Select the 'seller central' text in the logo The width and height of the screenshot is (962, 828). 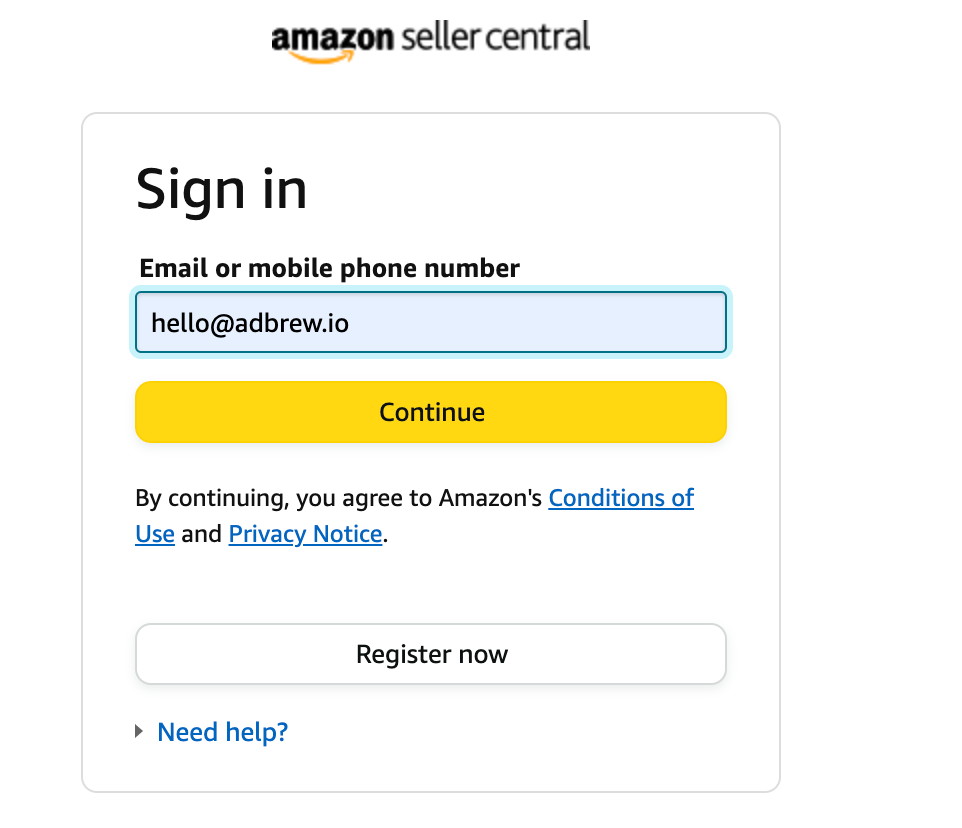[x=496, y=36]
